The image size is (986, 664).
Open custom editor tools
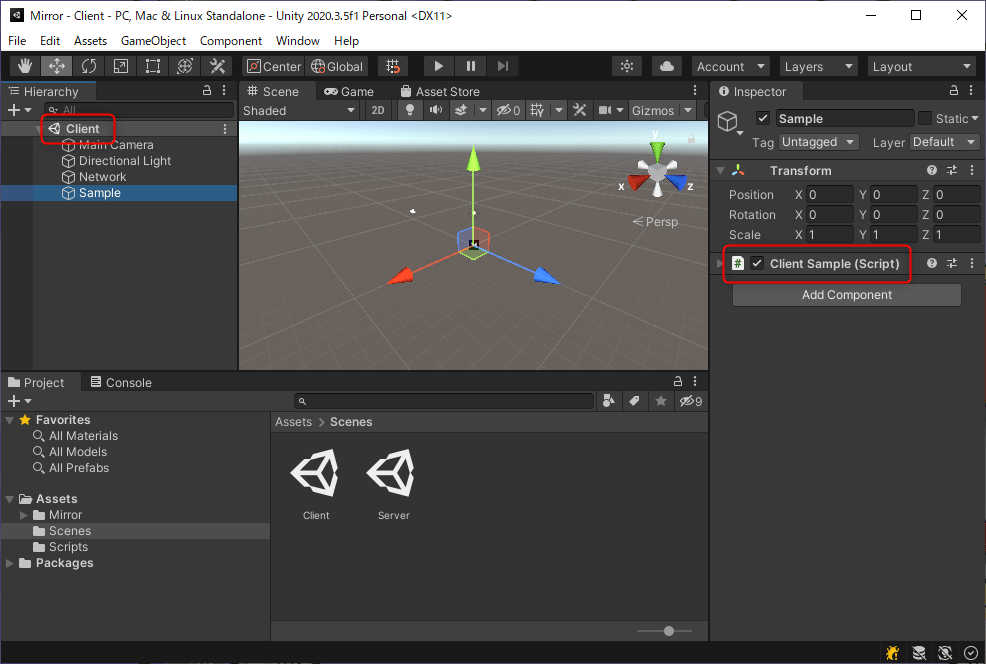[x=217, y=66]
